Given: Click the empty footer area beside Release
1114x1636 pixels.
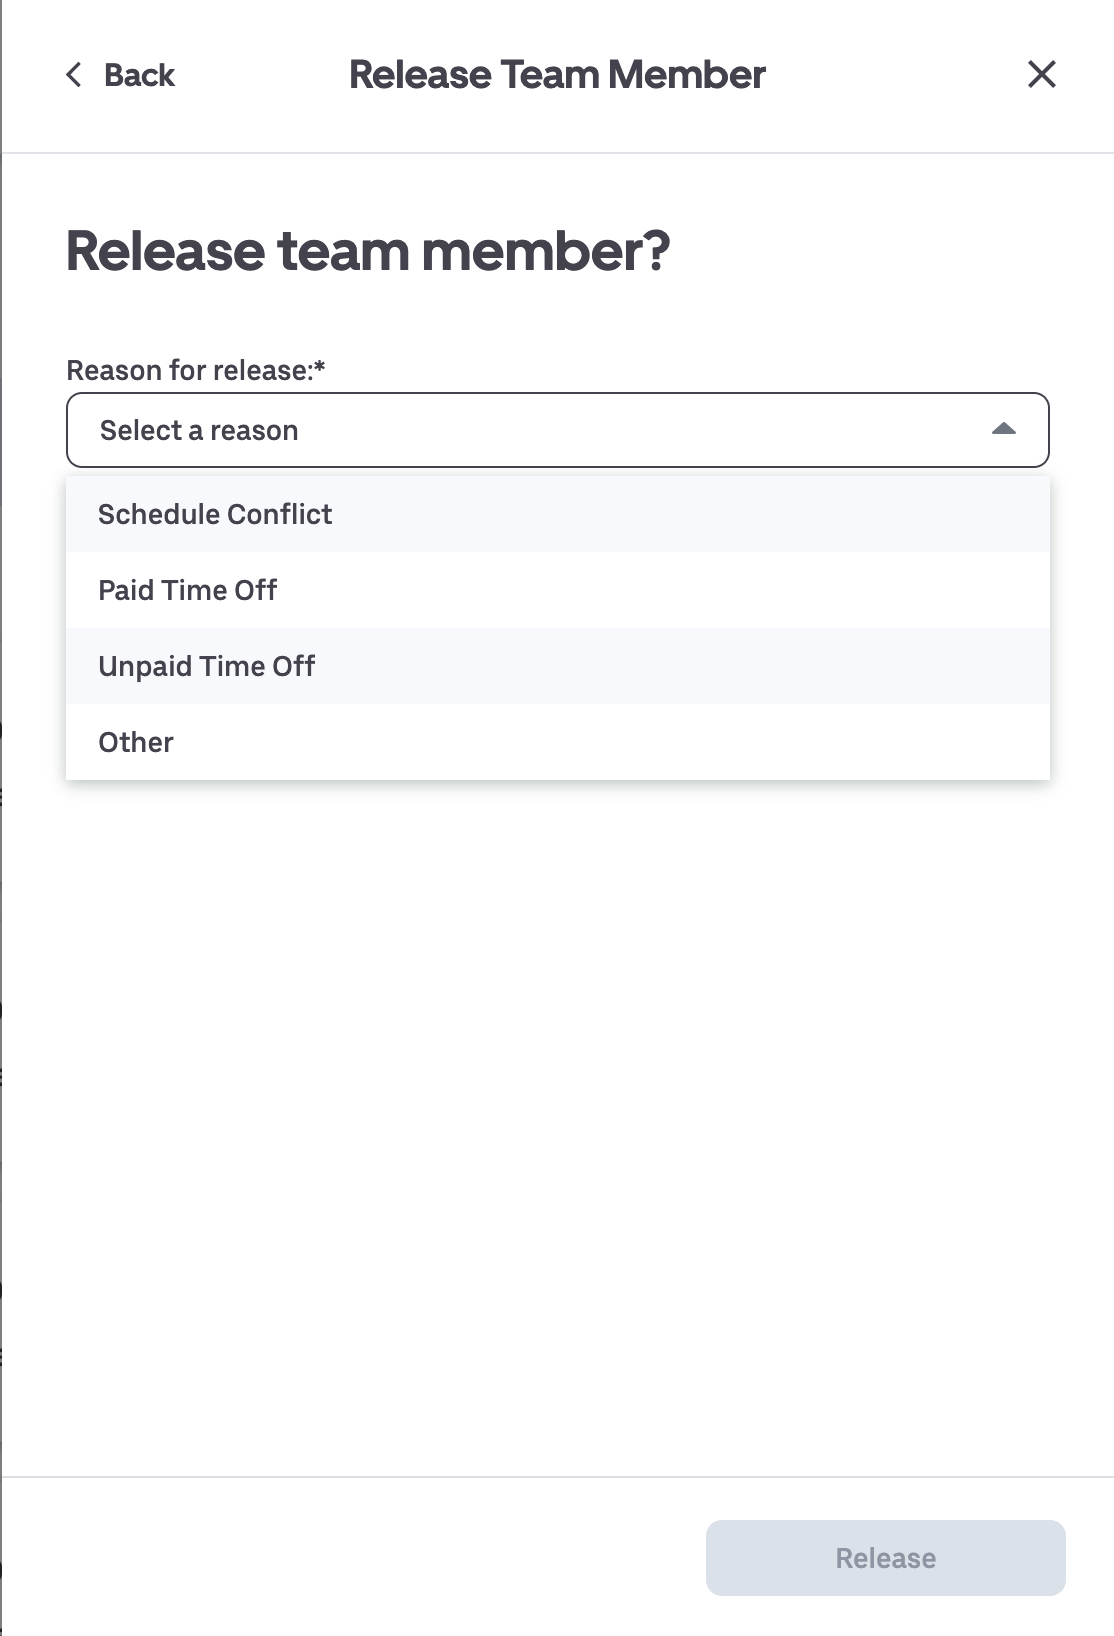Looking at the screenshot, I should 350,1557.
